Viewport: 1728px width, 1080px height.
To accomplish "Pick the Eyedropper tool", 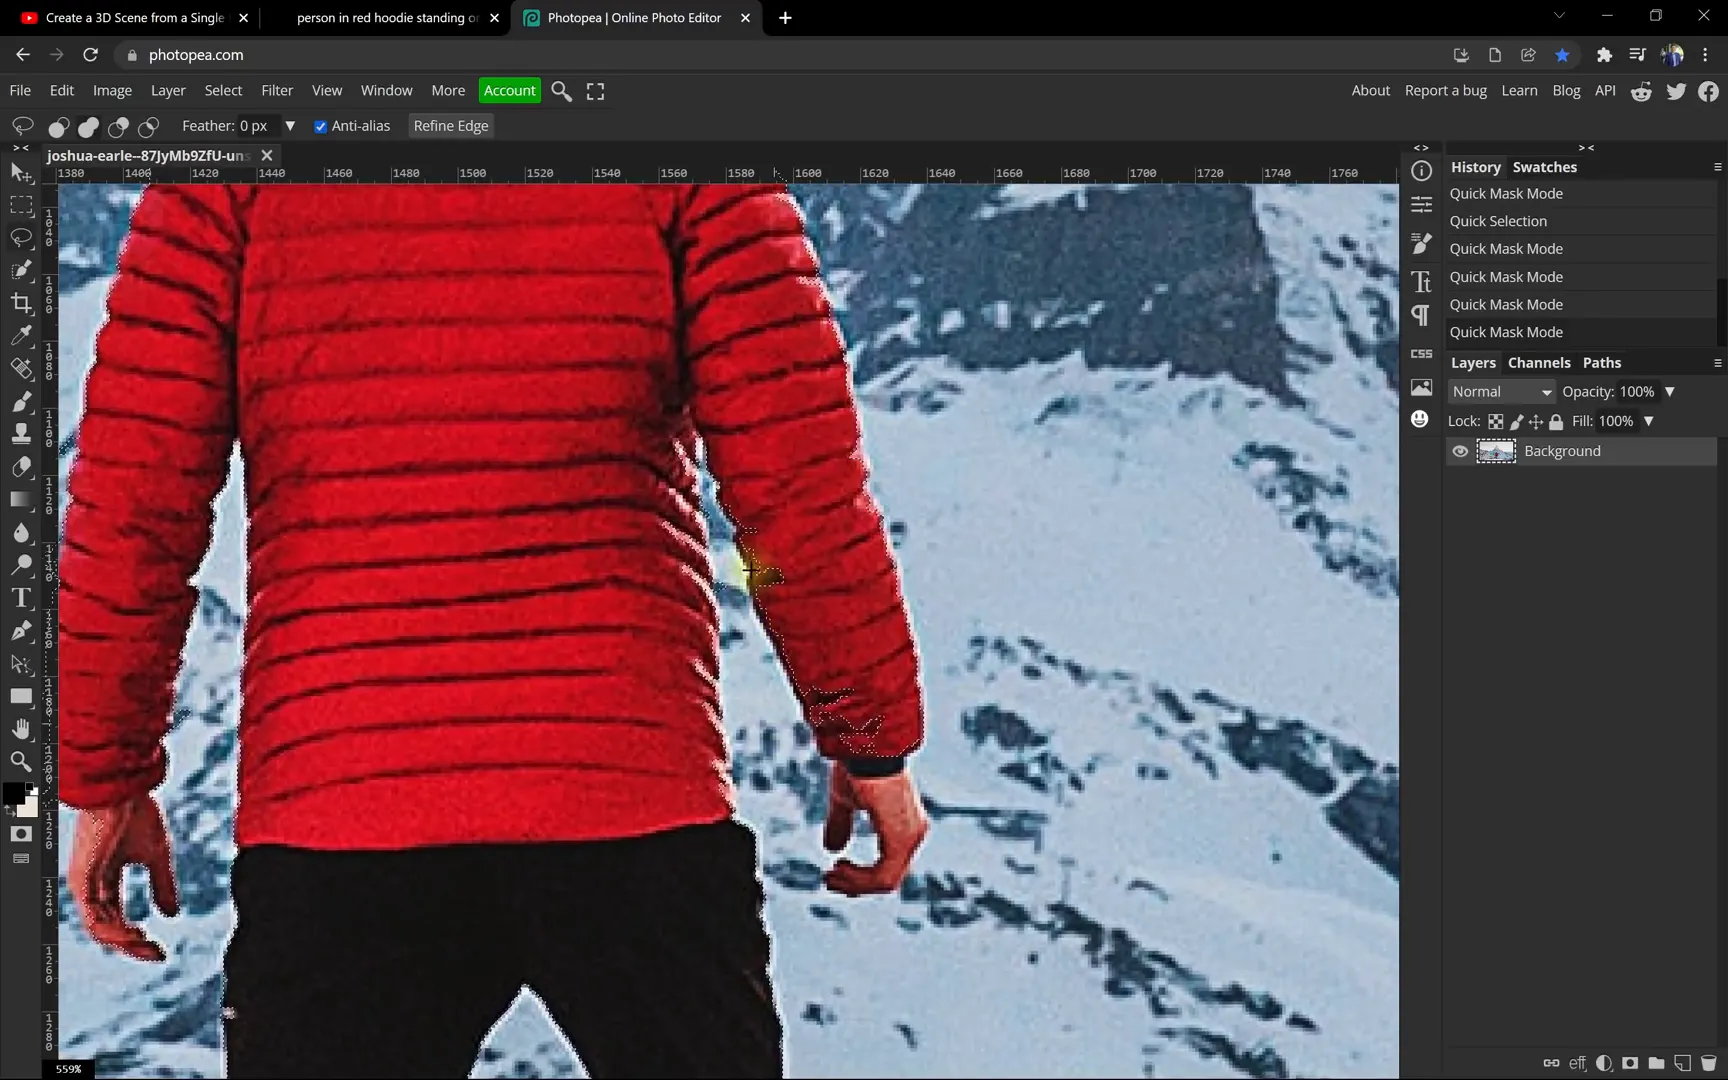I will point(21,336).
